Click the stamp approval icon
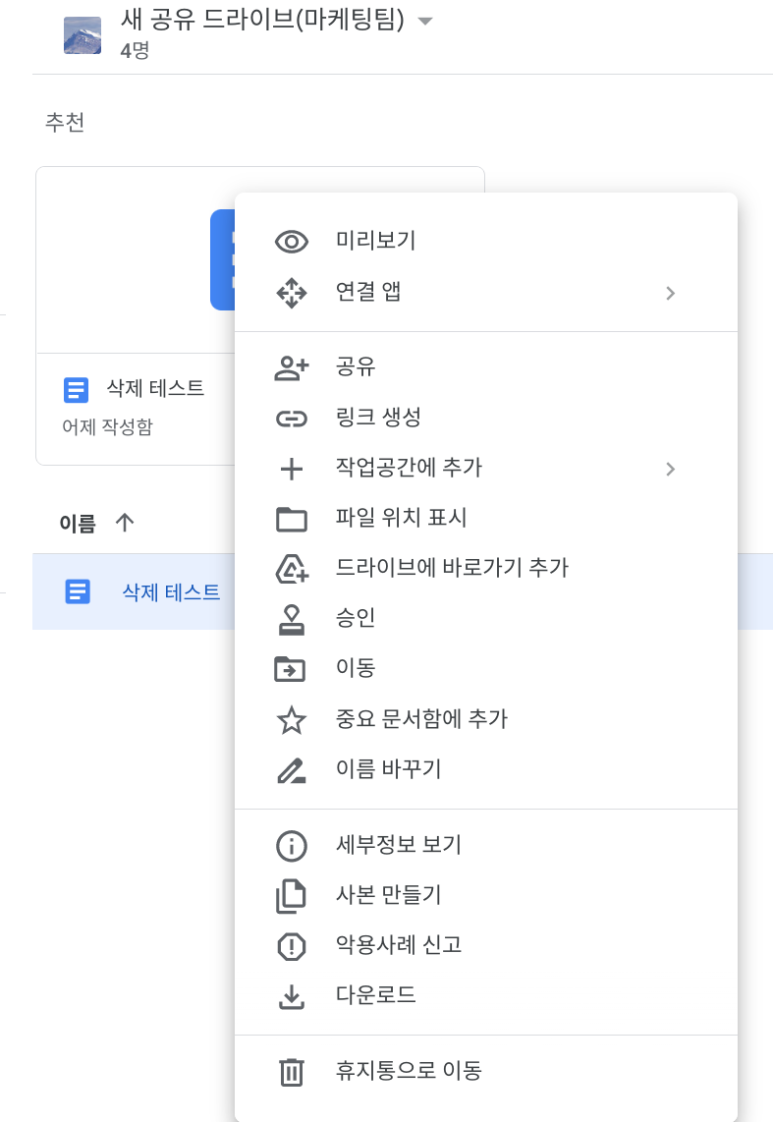 click(x=291, y=620)
